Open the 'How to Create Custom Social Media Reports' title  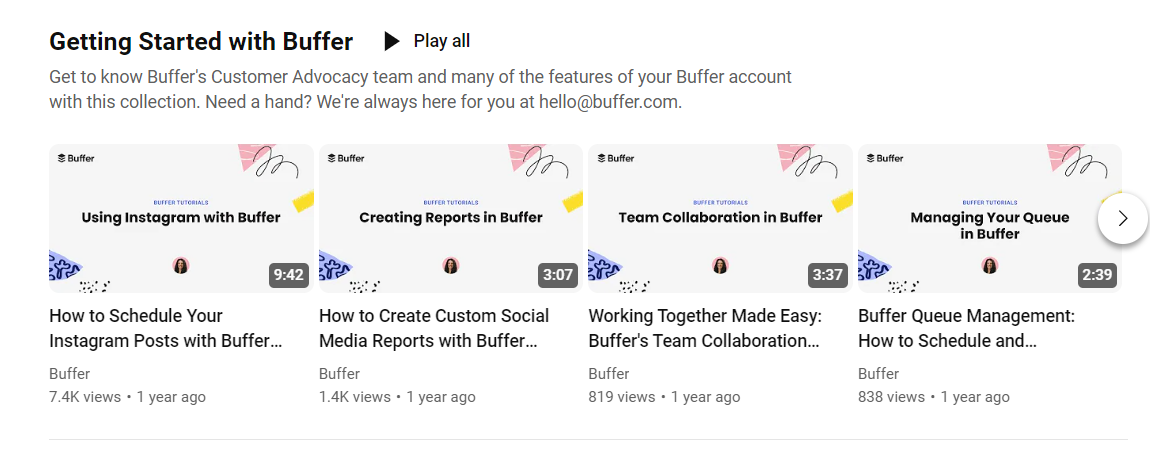[434, 328]
